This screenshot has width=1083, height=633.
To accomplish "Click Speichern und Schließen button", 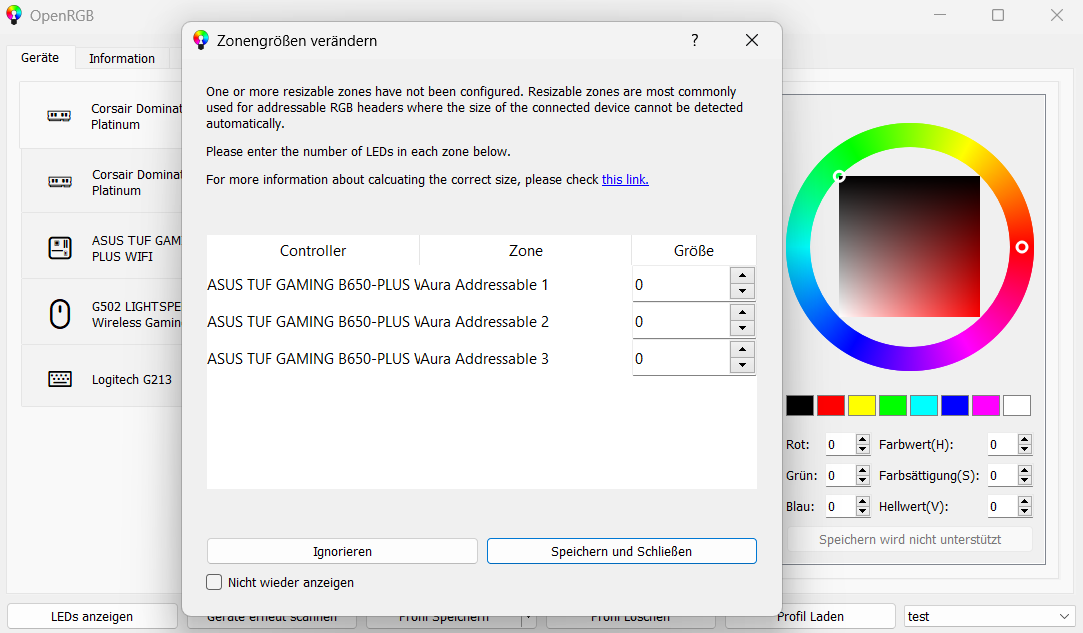I will [x=622, y=551].
